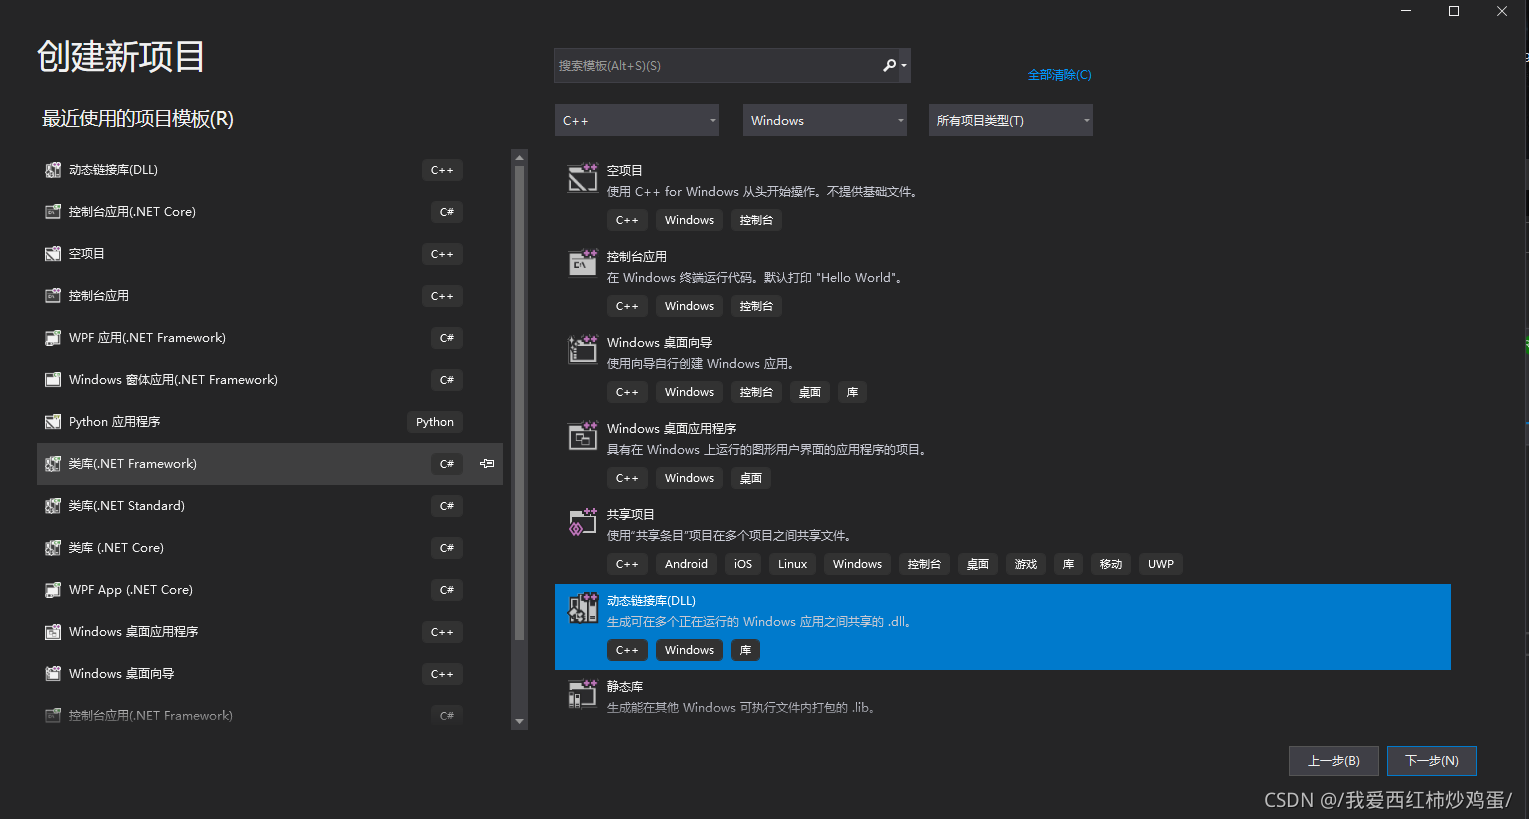Image resolution: width=1529 pixels, height=819 pixels.
Task: Click the Windows 桌面向导 template icon in results
Action: pyautogui.click(x=583, y=349)
